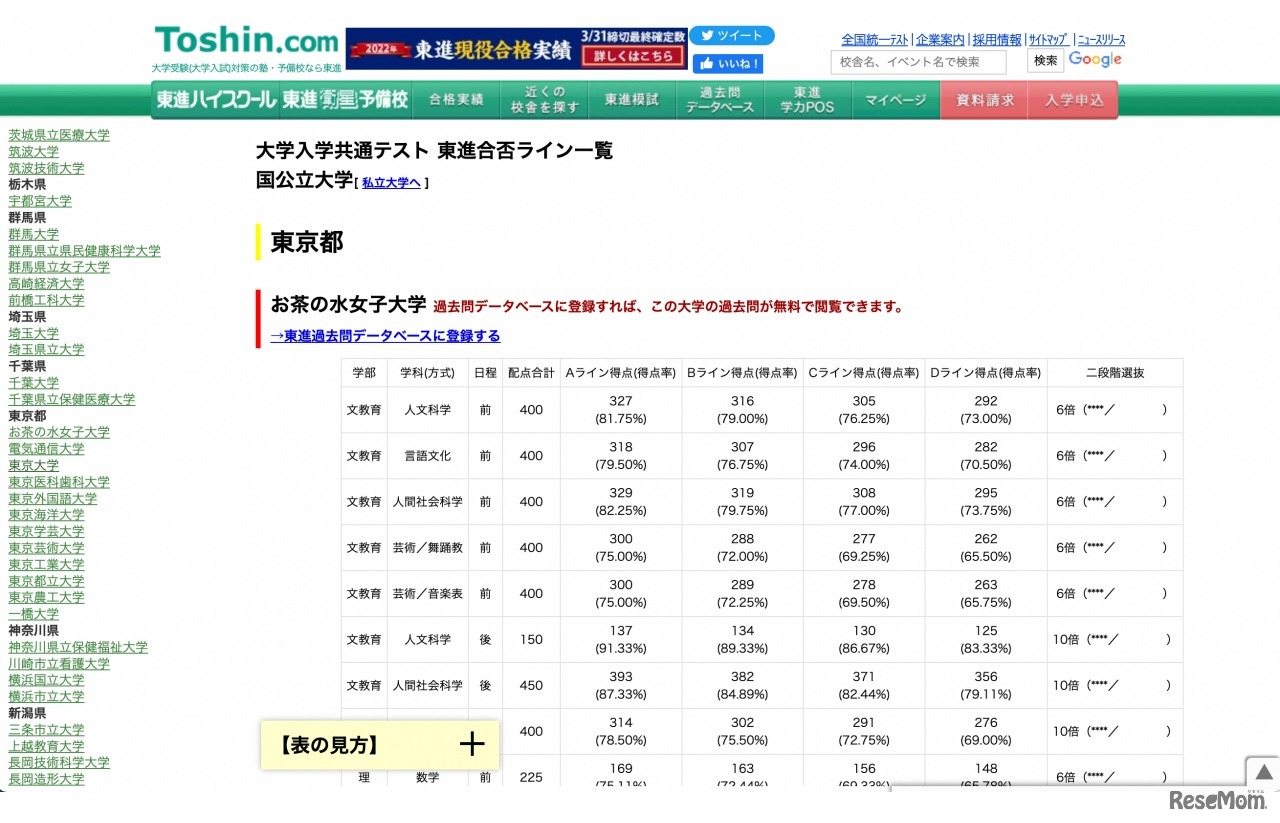Open 千葉県立保健医療大学 in sidebar
The height and width of the screenshot is (823, 1280).
click(72, 399)
